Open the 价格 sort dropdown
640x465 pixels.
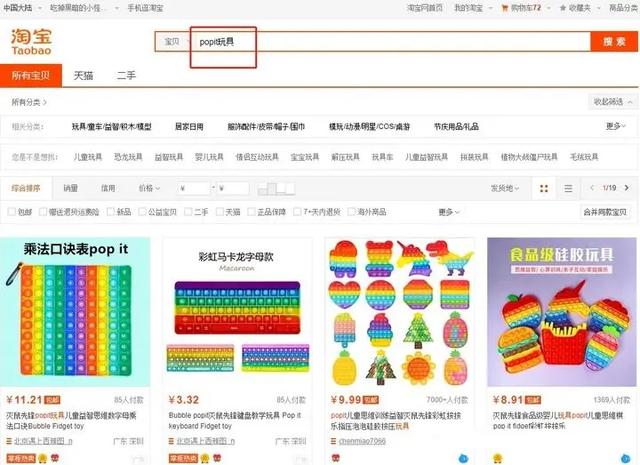pyautogui.click(x=149, y=188)
